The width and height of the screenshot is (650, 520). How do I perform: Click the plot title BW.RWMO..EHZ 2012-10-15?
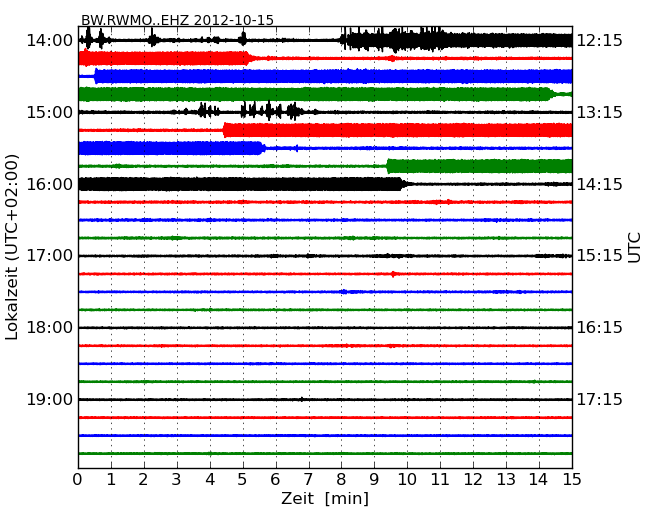click(x=177, y=20)
